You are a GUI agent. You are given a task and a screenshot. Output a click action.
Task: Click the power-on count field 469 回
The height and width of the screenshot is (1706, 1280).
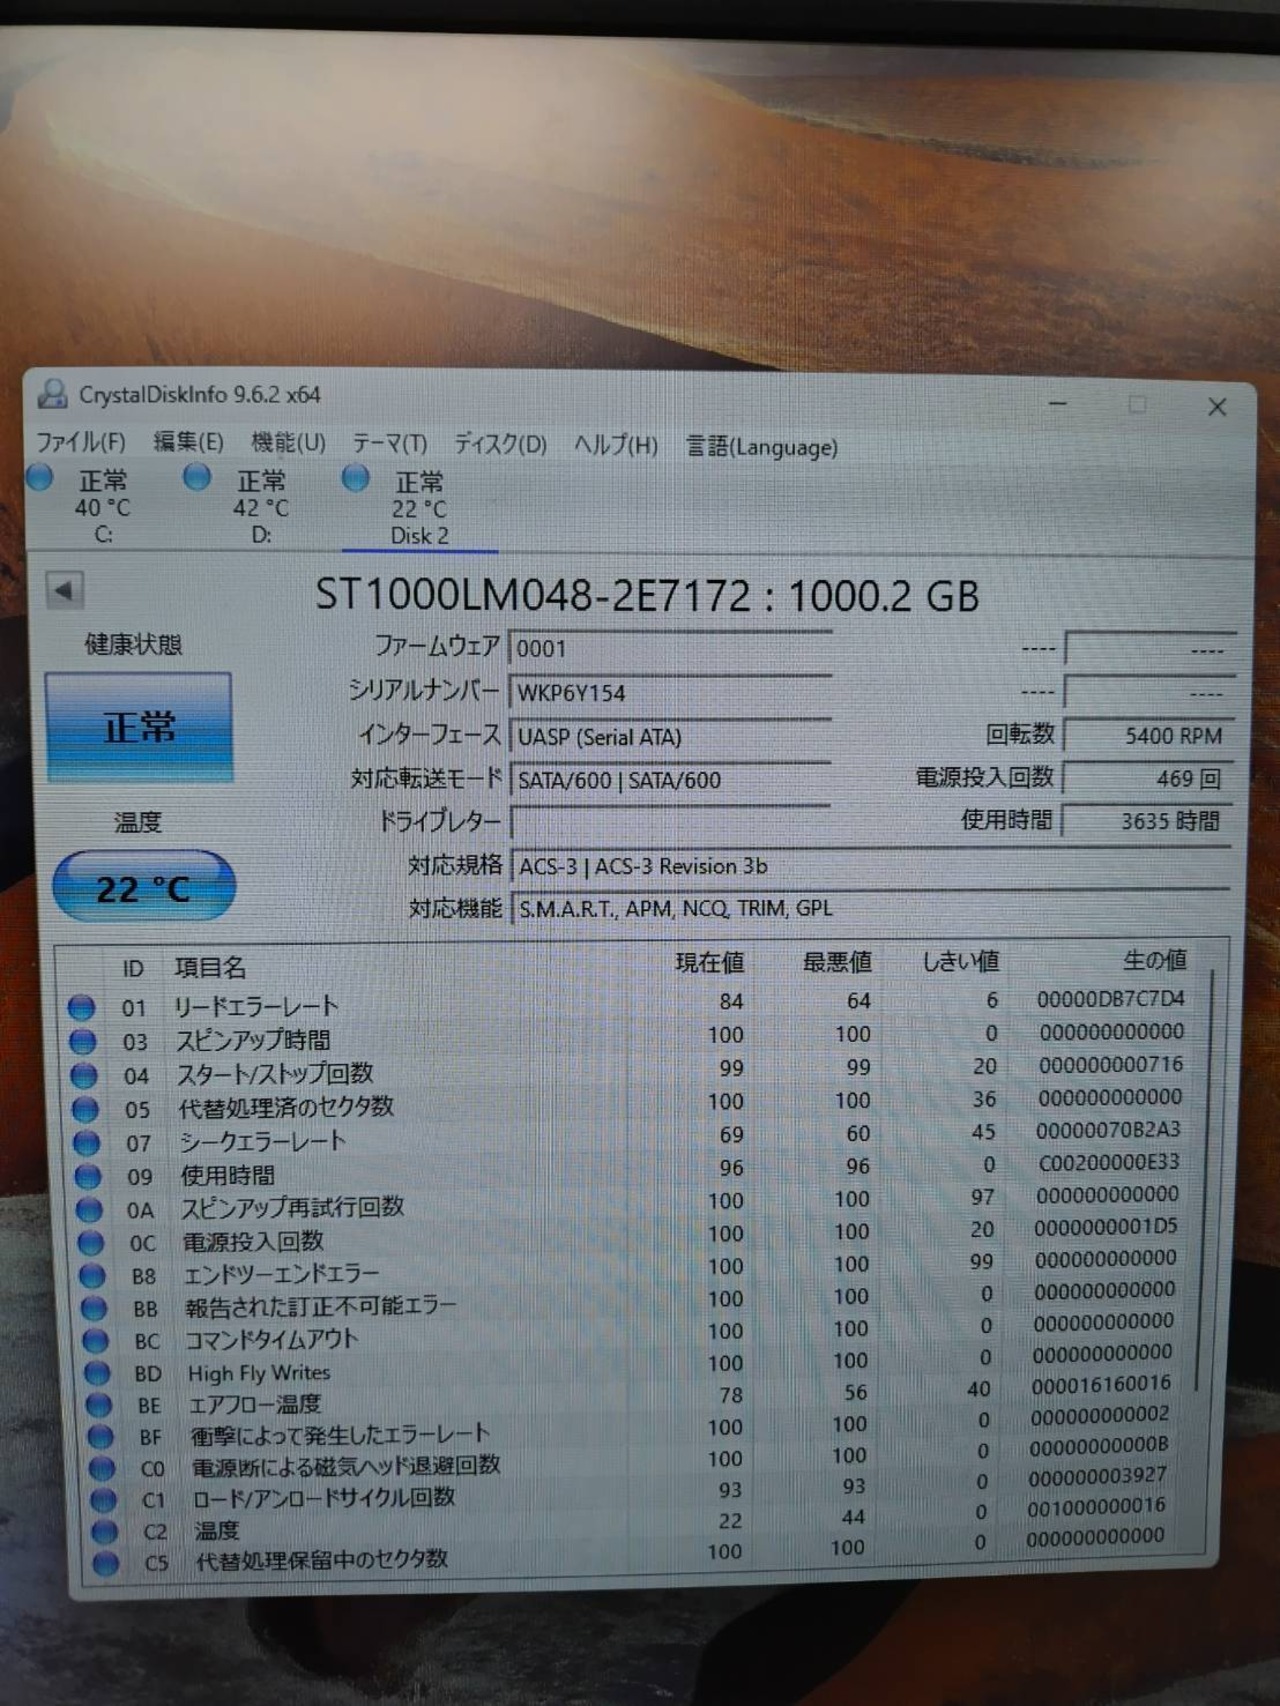[1149, 778]
